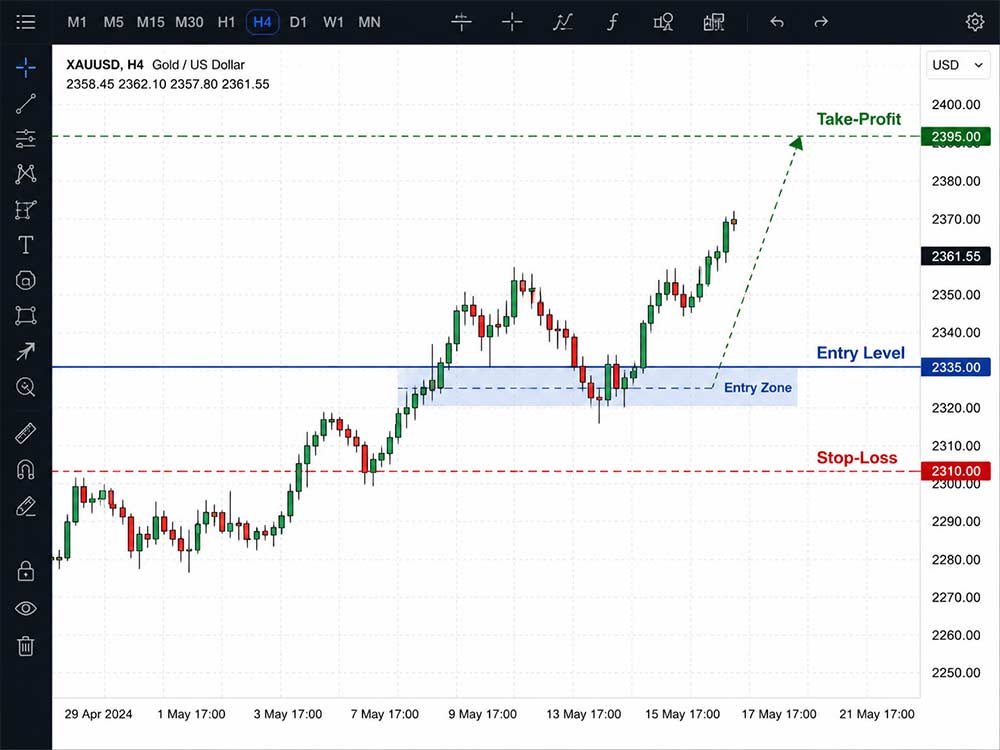Image resolution: width=1000 pixels, height=750 pixels.
Task: Select the eraser edit tool
Action: coord(26,507)
